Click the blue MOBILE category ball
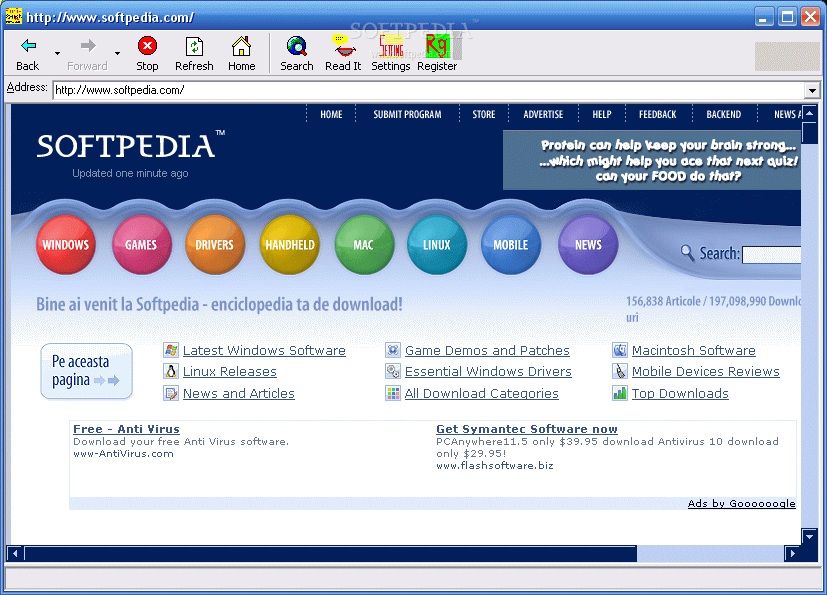The width and height of the screenshot is (827, 595). pos(511,245)
